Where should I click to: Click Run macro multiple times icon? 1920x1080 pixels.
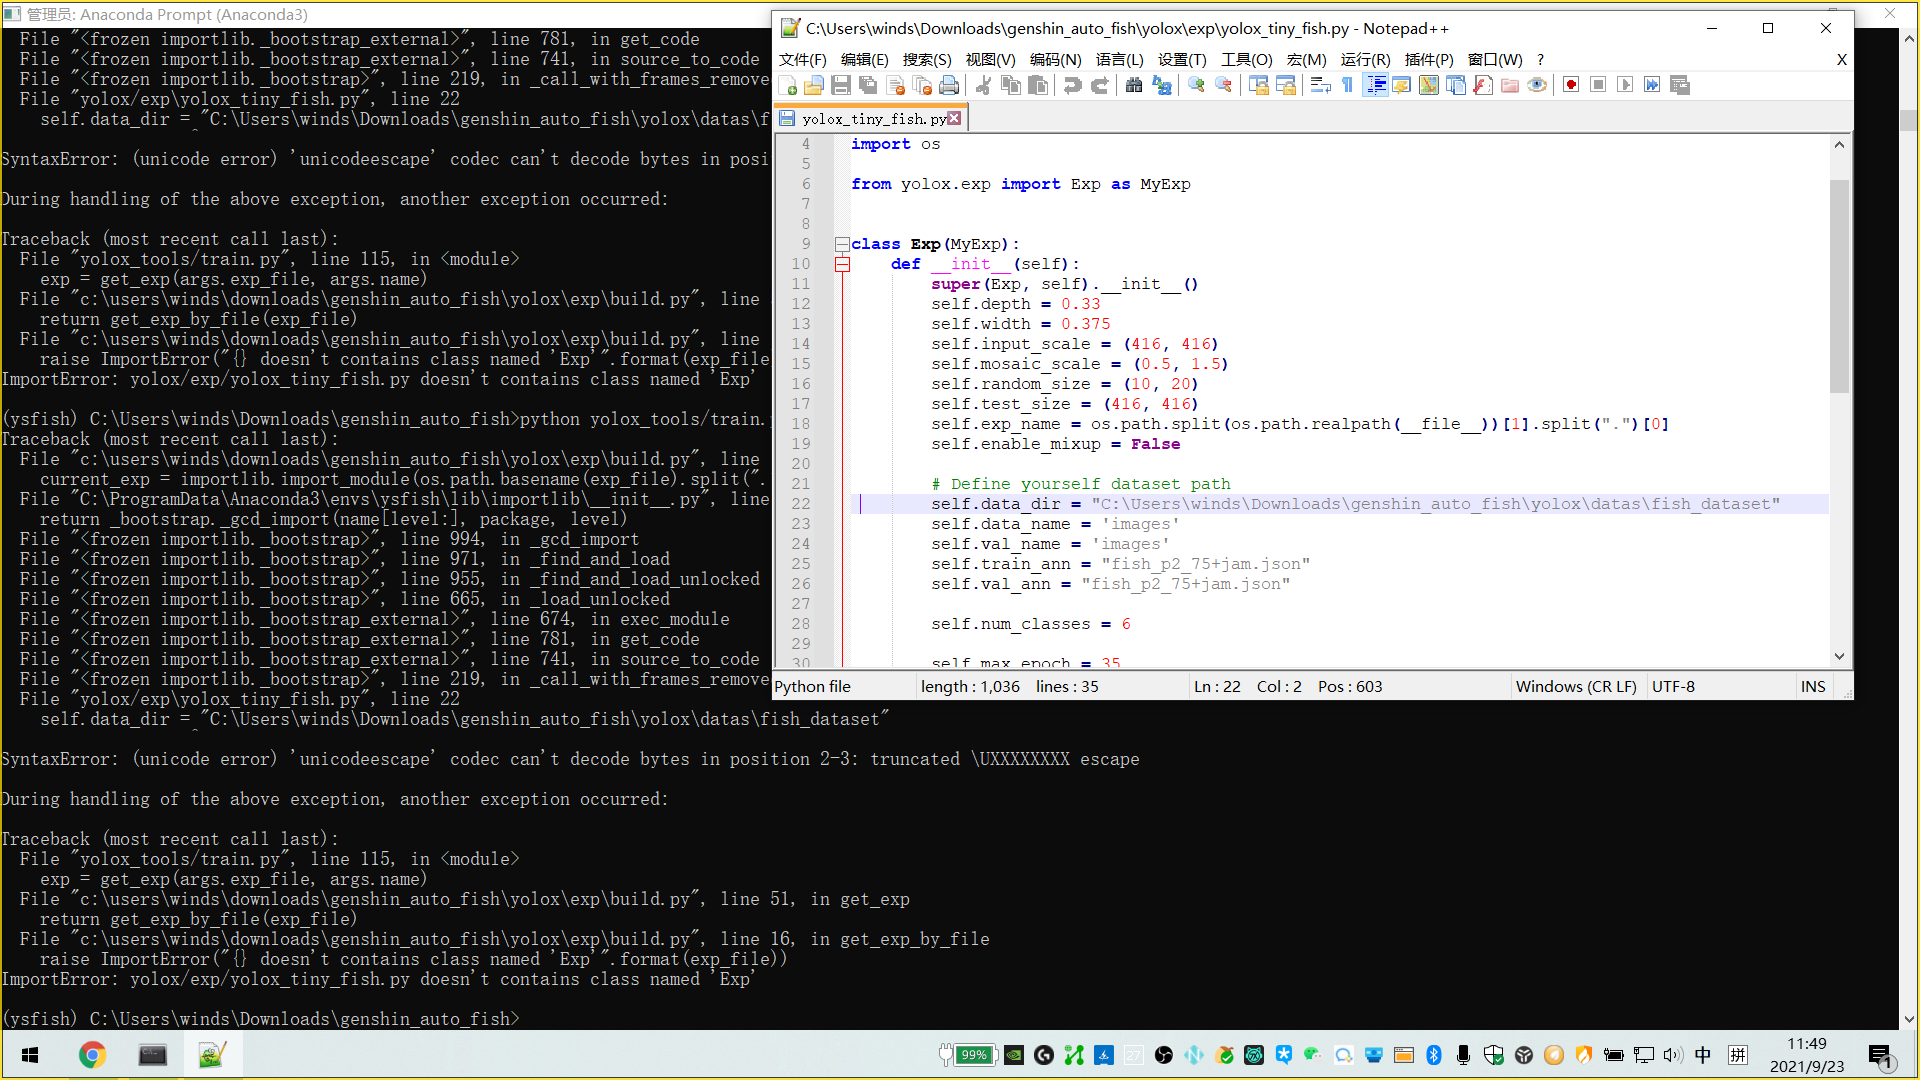(x=1652, y=86)
